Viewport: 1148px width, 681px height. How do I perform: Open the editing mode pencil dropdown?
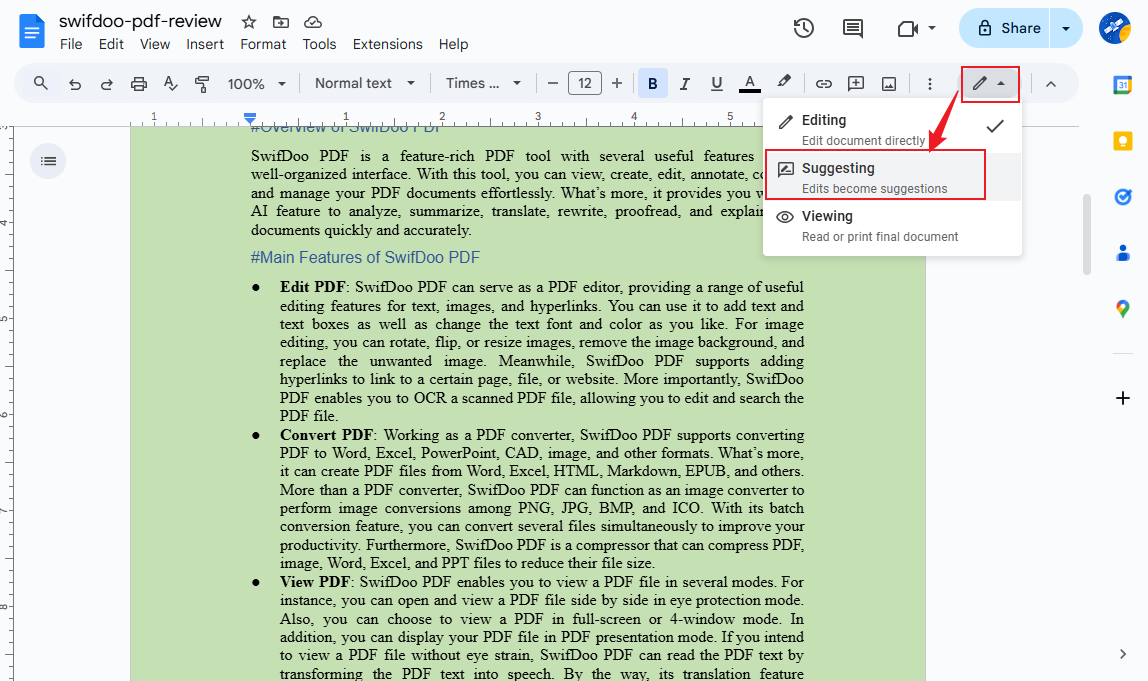point(990,83)
